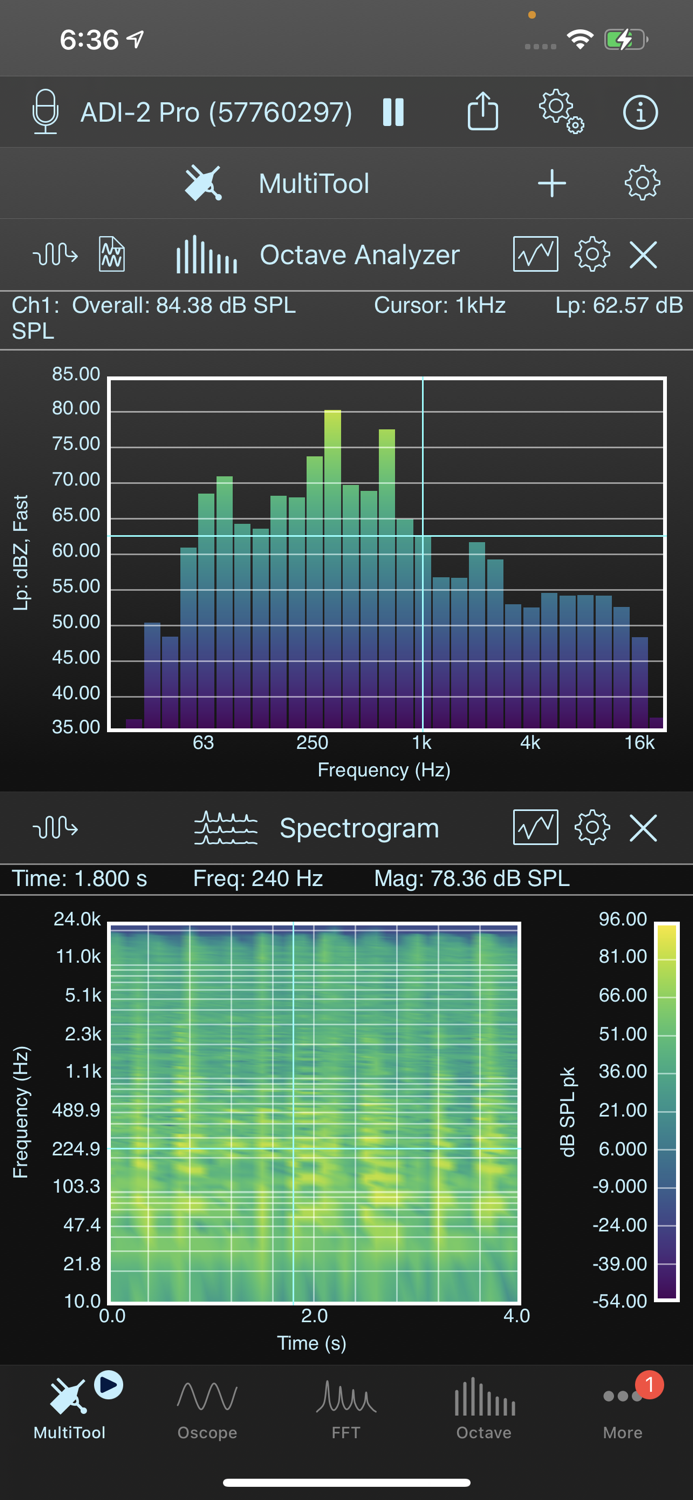Screen dimensions: 693x1500
Task: Open the Octave Analyzer settings
Action: [x=591, y=254]
